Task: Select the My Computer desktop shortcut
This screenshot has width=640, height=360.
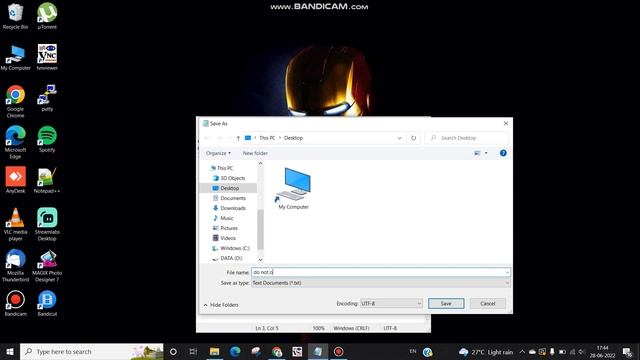Action: [x=16, y=58]
